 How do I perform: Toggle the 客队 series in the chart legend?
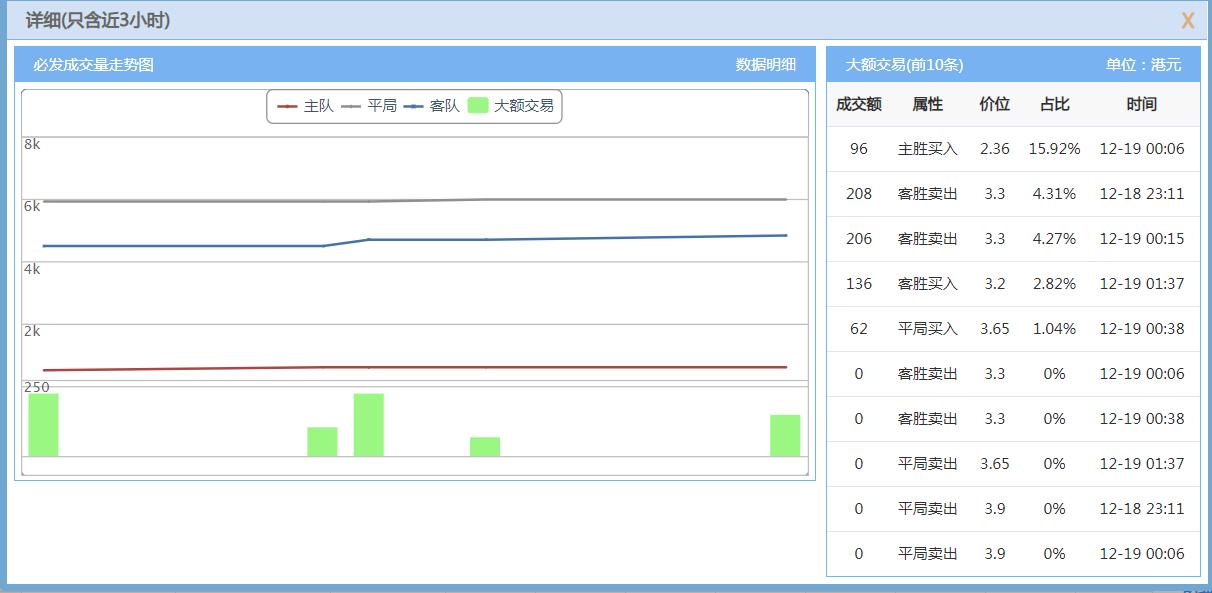coord(441,105)
